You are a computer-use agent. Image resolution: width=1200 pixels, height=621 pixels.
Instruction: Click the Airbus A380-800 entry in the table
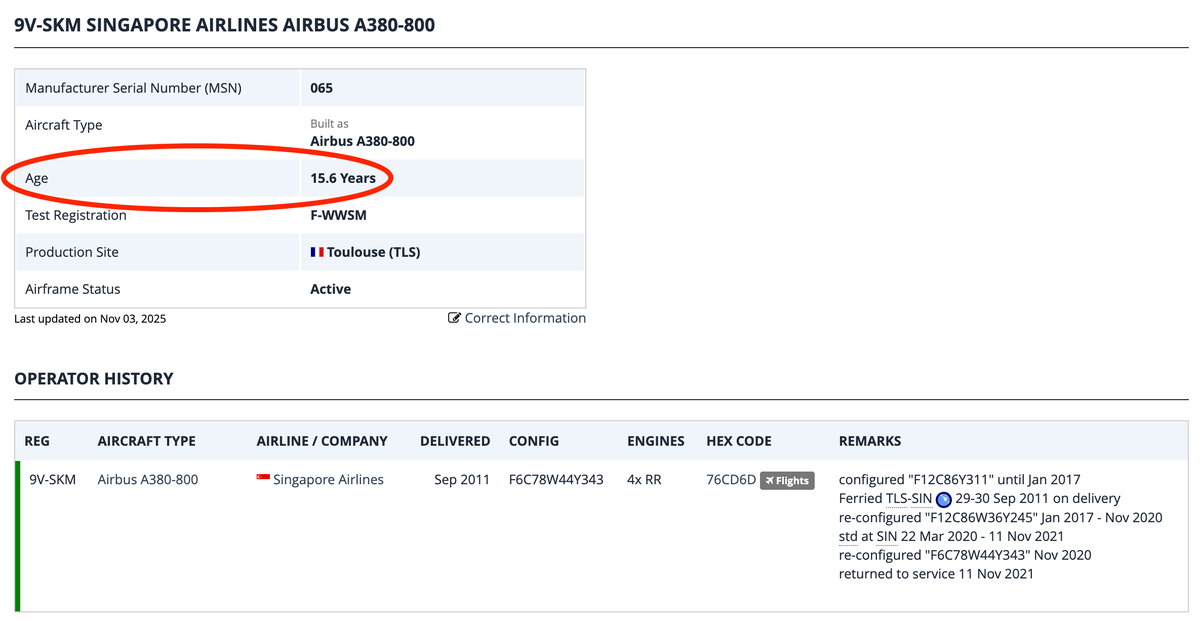[x=148, y=479]
